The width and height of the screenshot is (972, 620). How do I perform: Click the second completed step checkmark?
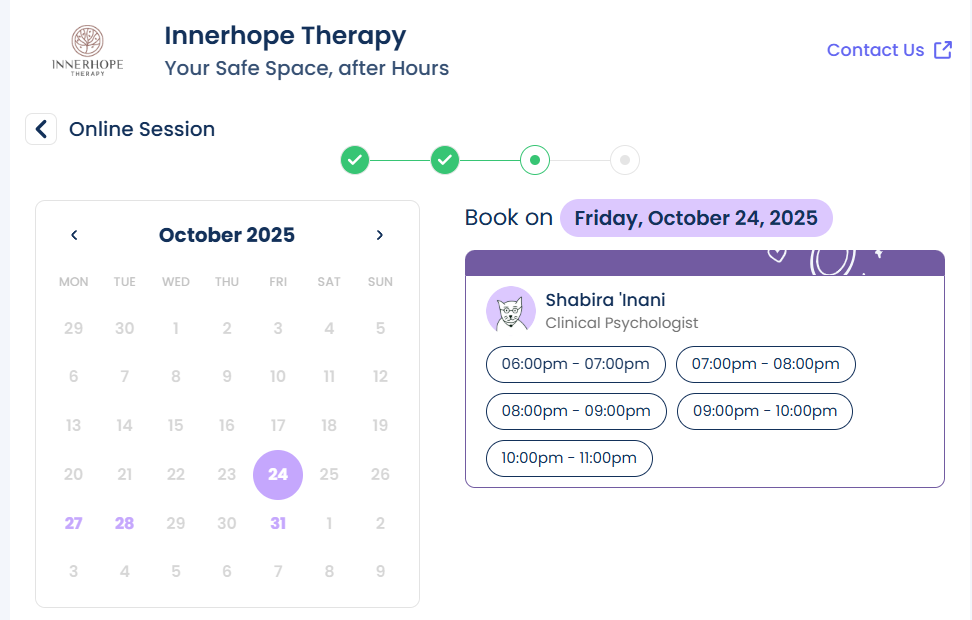tap(445, 159)
